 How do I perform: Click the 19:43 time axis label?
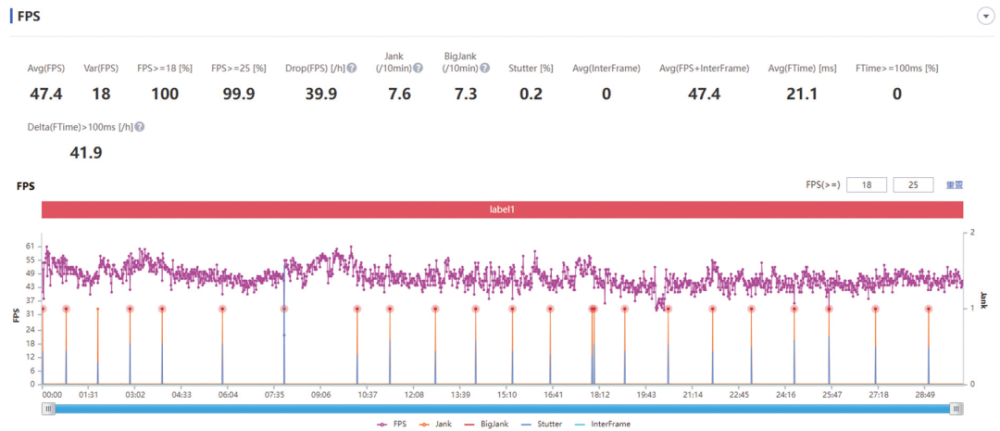pyautogui.click(x=646, y=395)
